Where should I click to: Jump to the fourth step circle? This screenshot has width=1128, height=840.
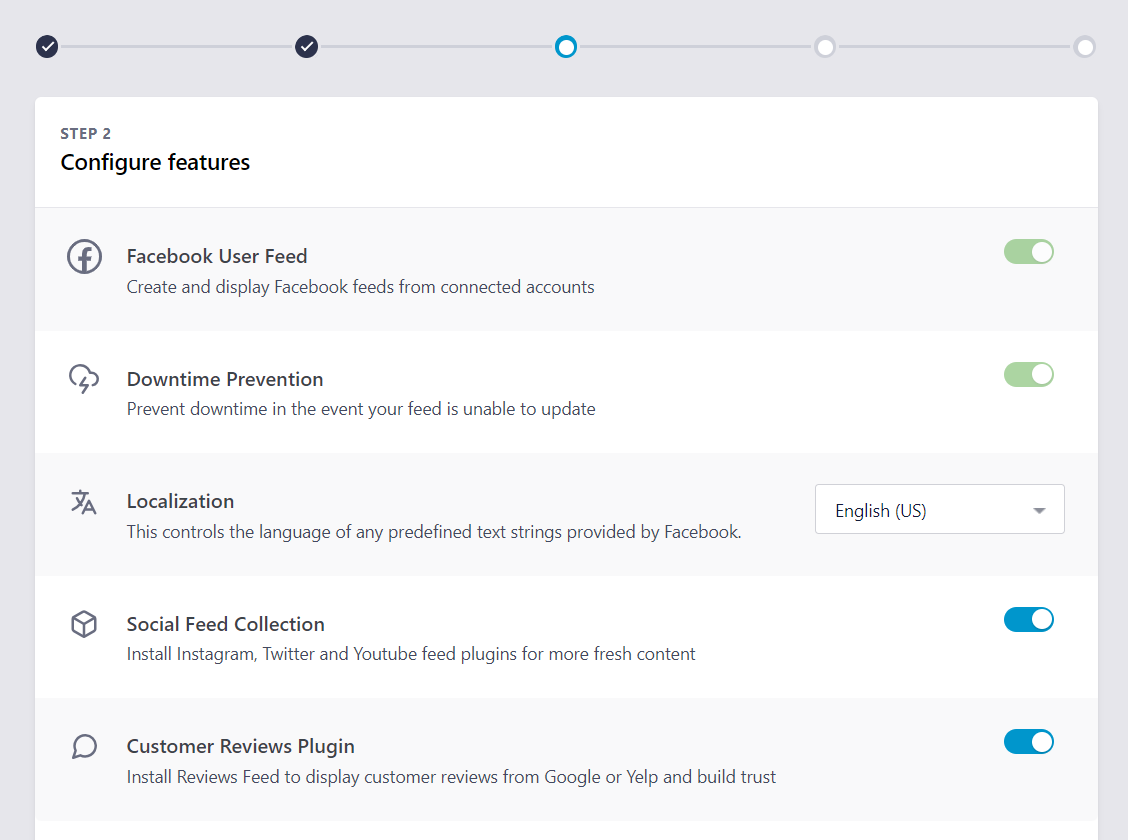coord(825,47)
